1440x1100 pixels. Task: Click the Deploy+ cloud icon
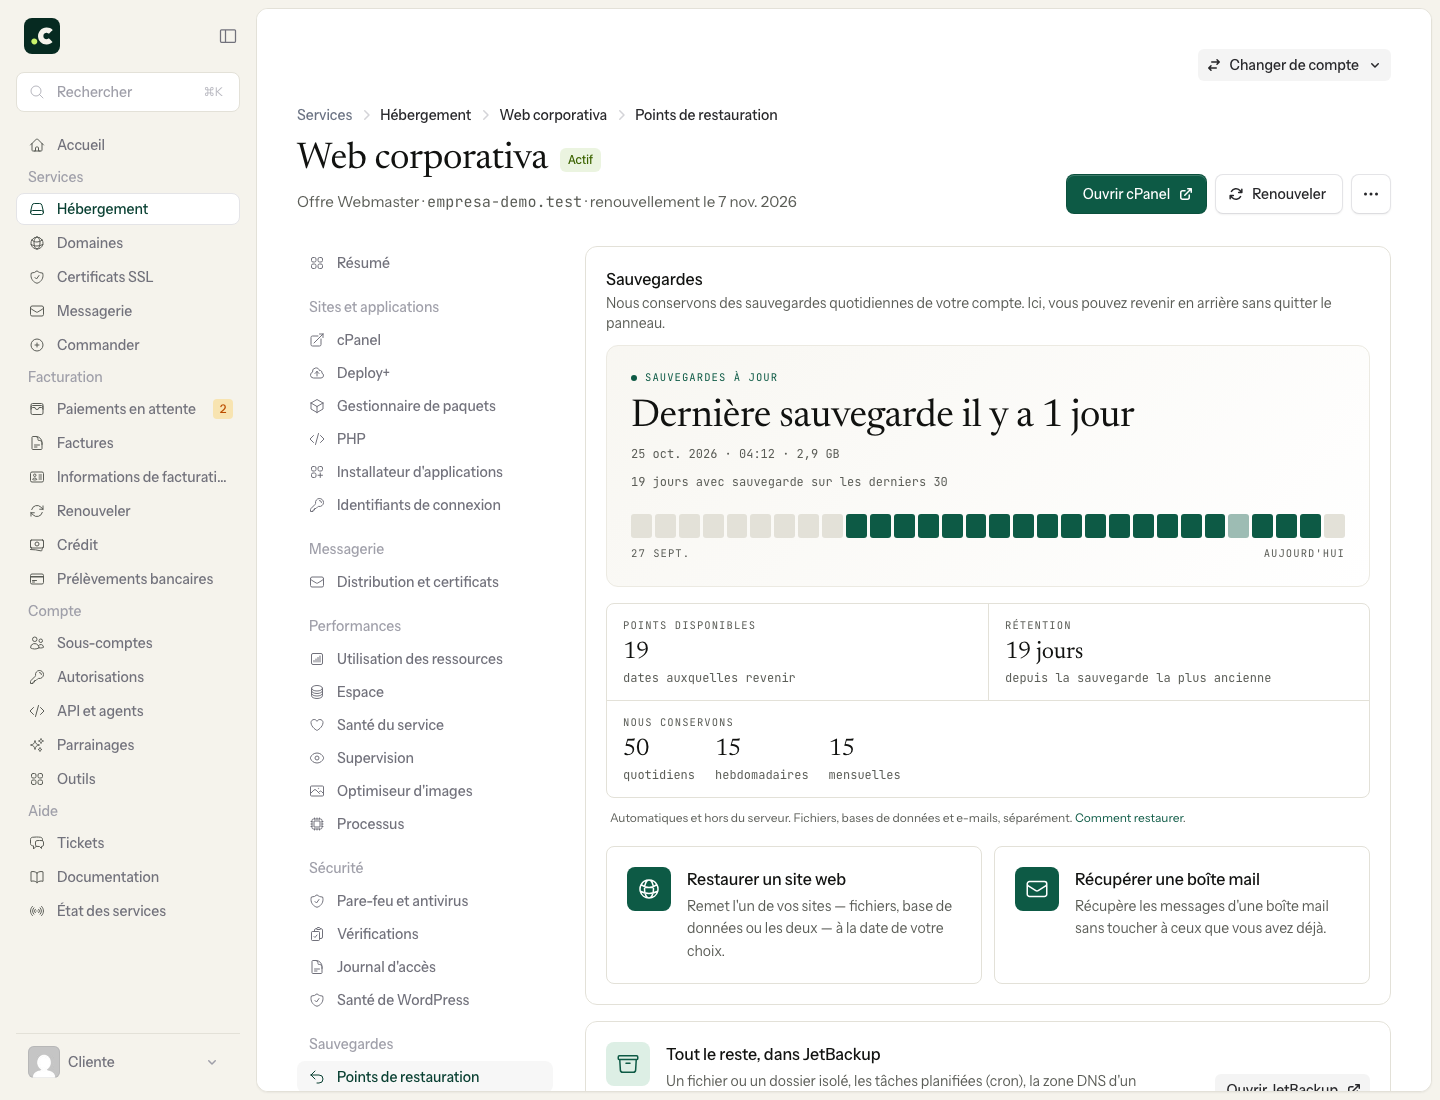317,373
